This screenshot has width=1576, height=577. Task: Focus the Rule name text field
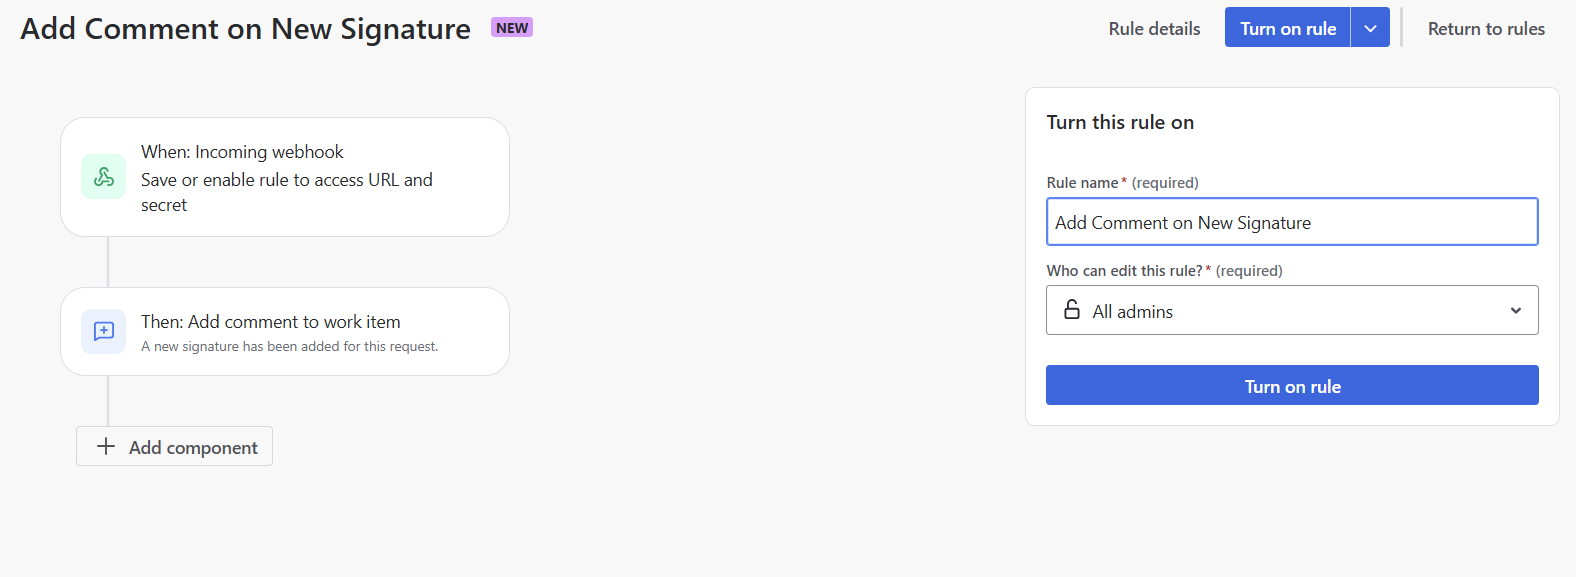tap(1292, 222)
